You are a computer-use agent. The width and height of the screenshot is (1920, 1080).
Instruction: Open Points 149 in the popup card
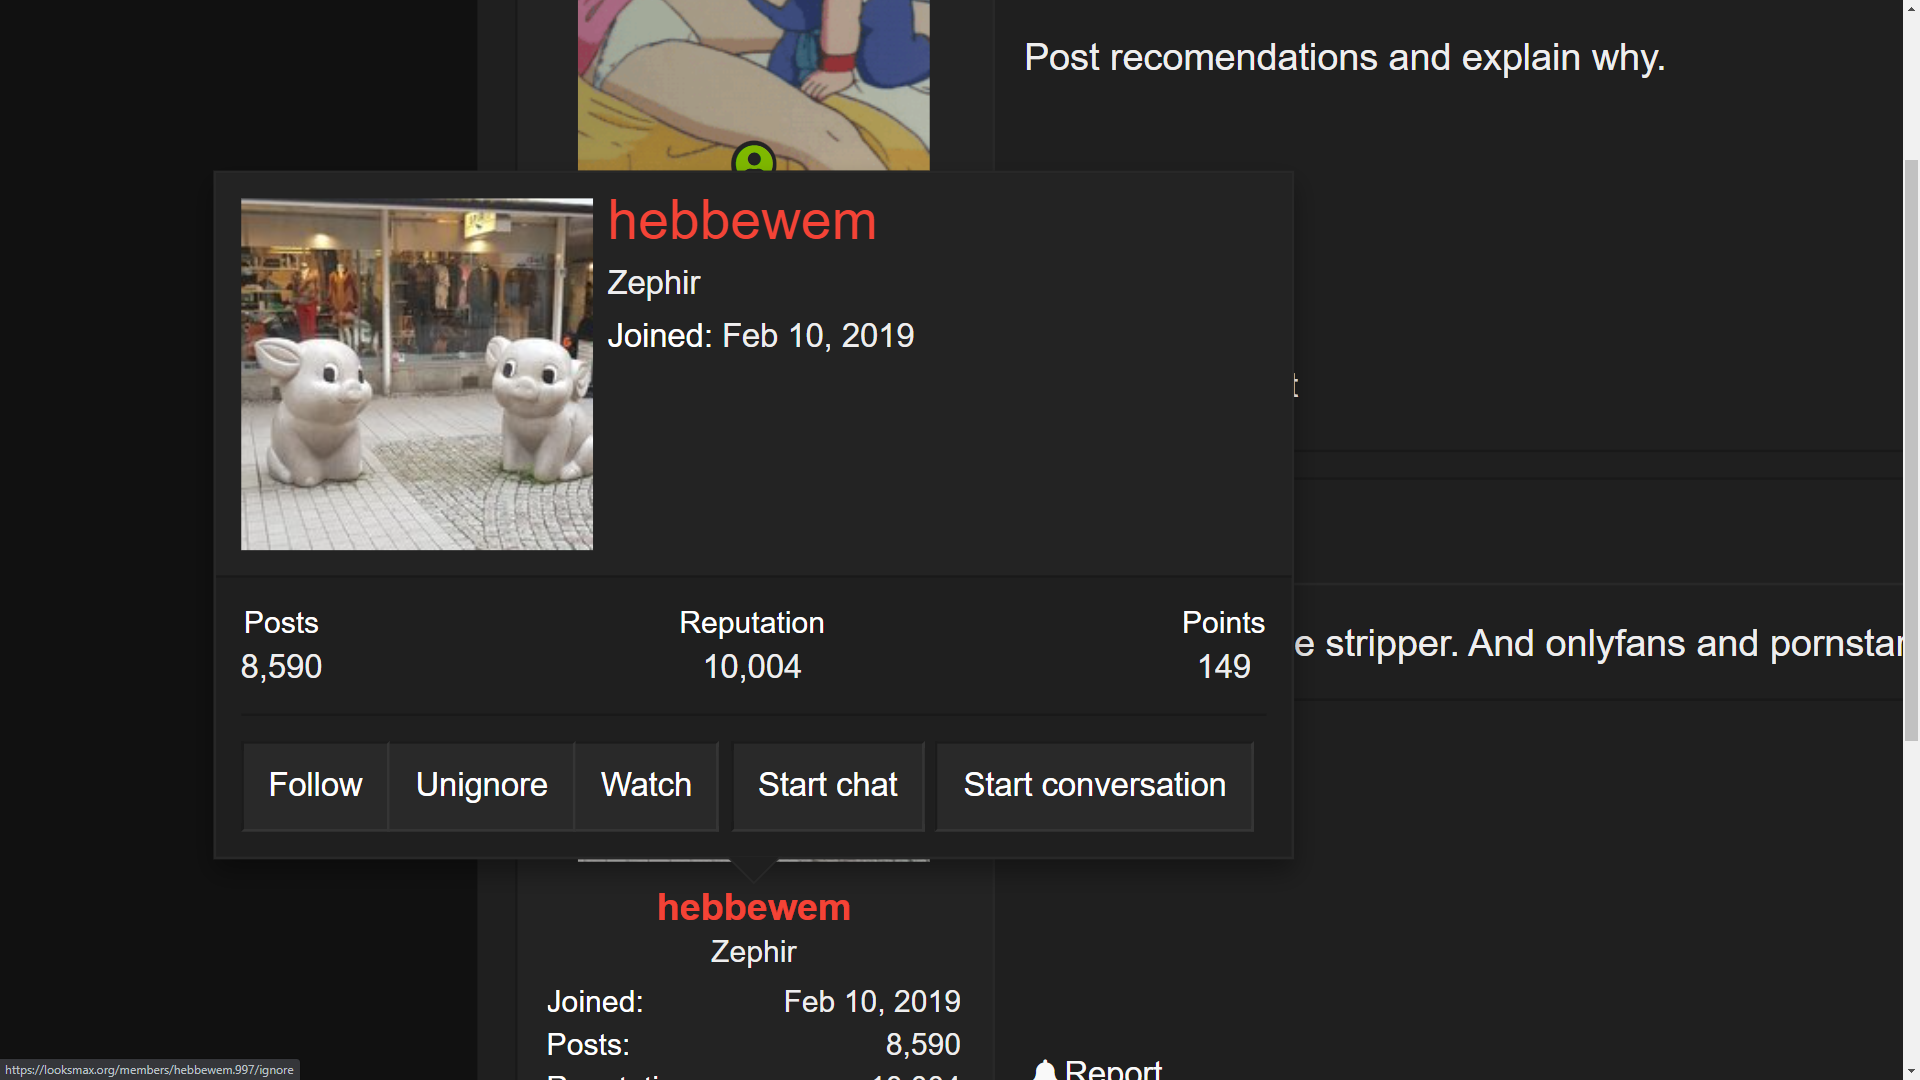click(1224, 667)
